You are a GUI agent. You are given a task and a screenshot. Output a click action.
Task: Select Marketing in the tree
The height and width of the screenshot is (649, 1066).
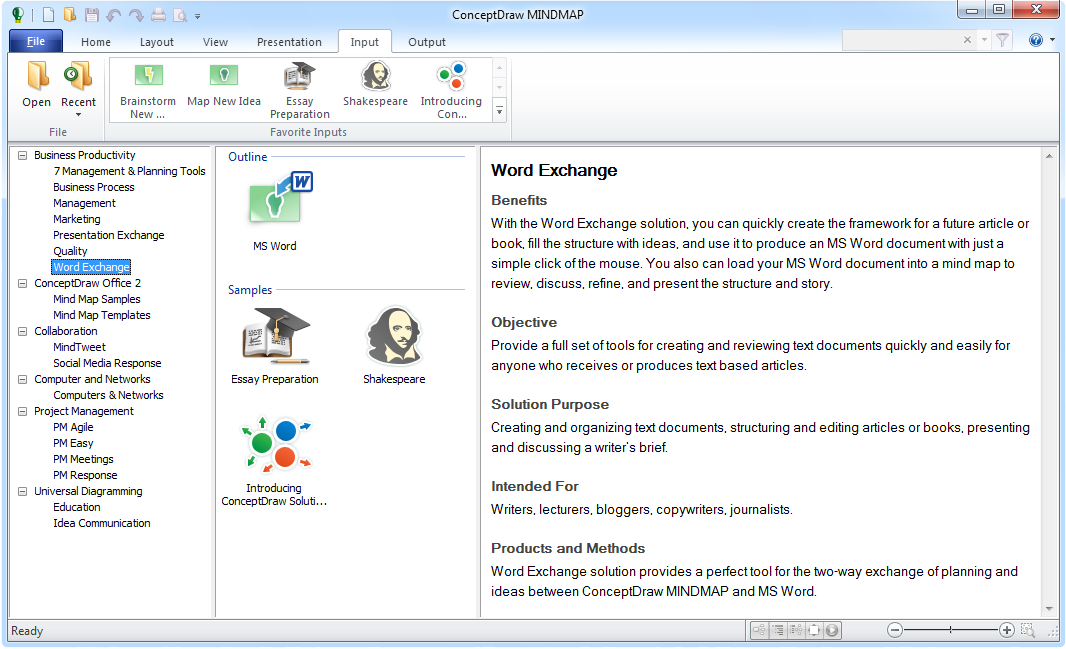[x=77, y=219]
